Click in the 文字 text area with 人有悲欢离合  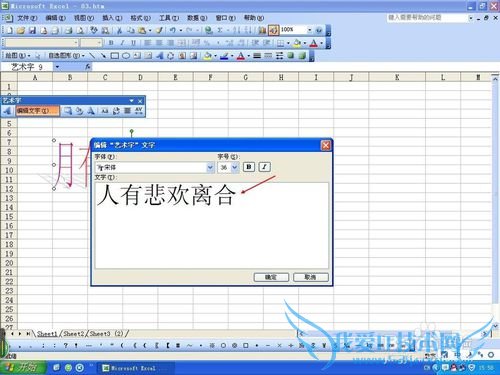click(x=212, y=225)
